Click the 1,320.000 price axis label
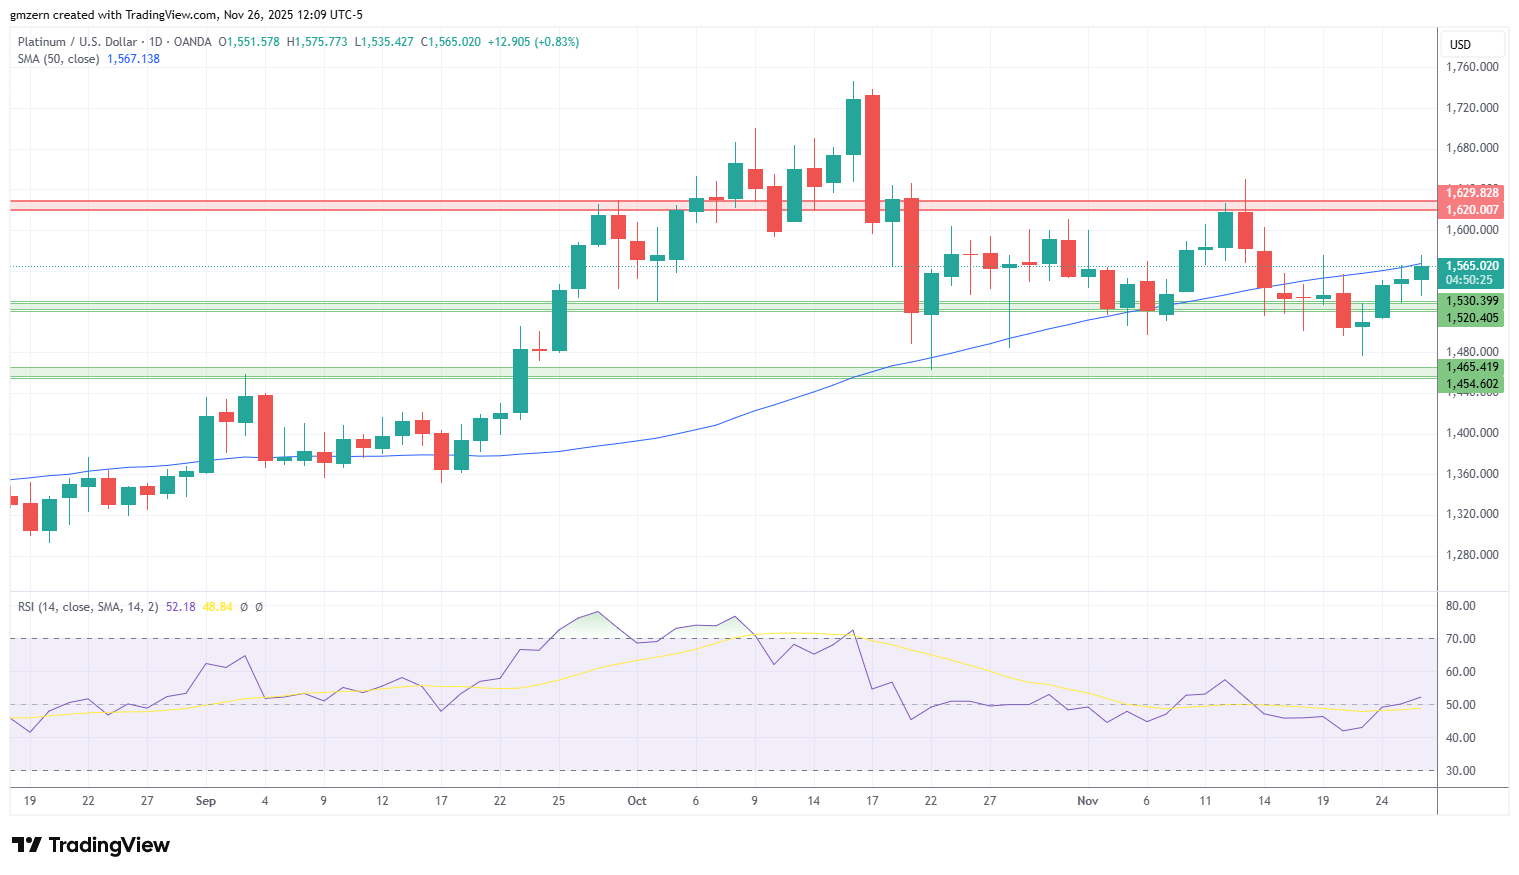Screen dimensions: 1519x875 [x=1472, y=514]
